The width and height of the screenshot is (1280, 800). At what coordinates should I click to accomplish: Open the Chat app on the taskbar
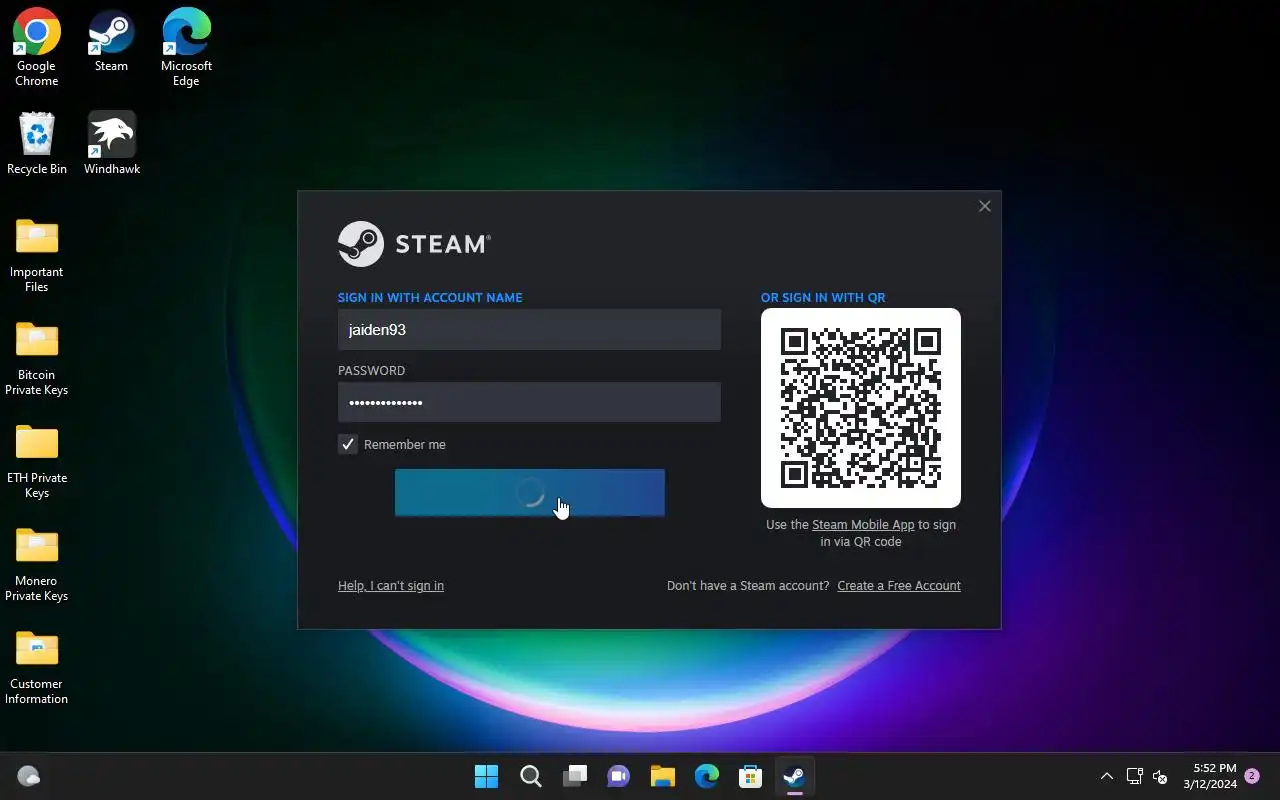[619, 776]
